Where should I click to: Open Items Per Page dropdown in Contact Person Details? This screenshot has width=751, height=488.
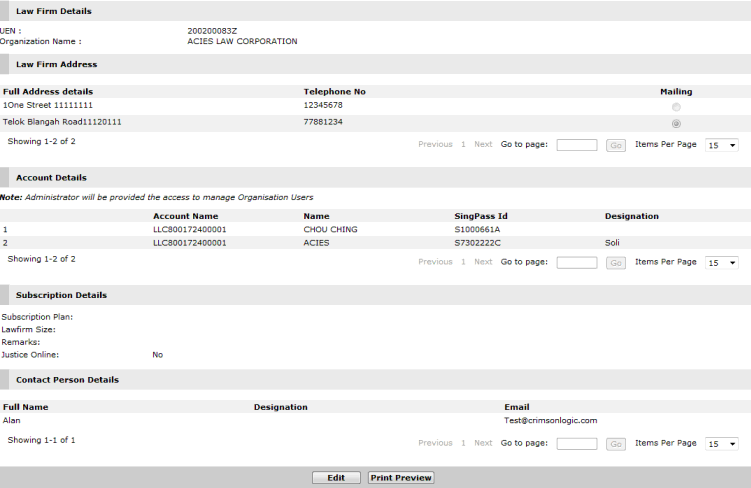coord(721,443)
